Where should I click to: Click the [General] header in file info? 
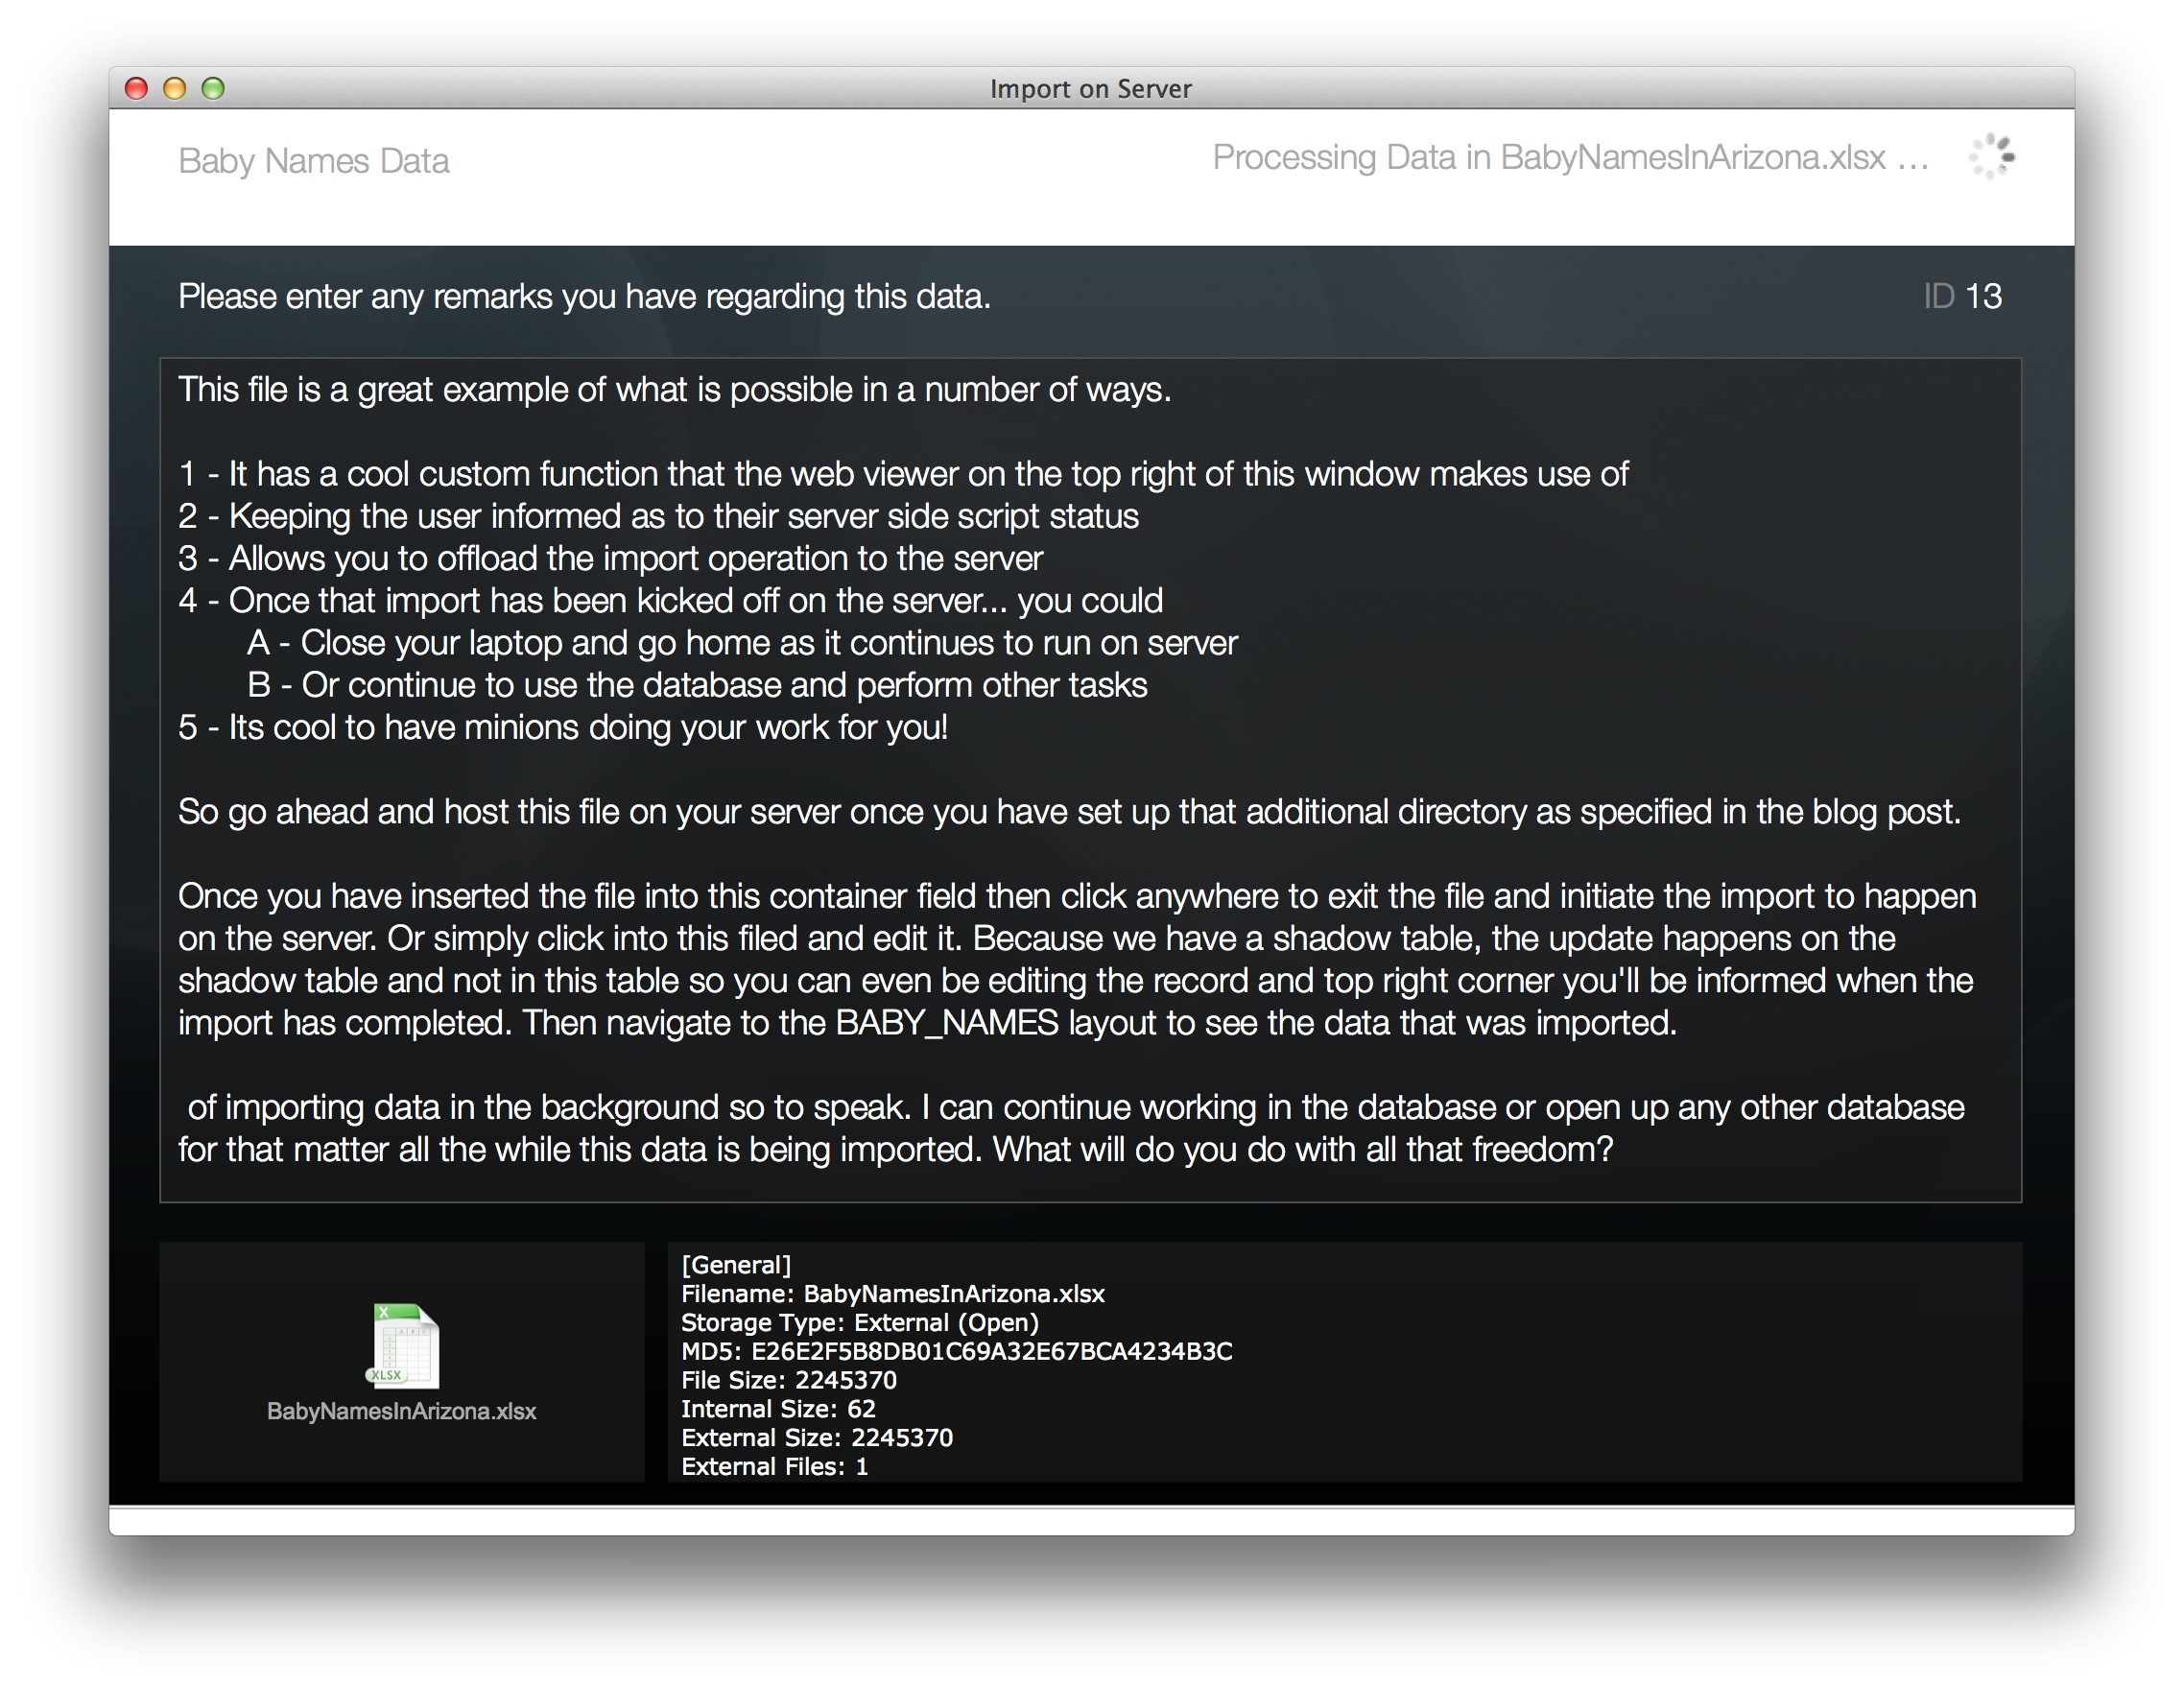(x=736, y=1265)
